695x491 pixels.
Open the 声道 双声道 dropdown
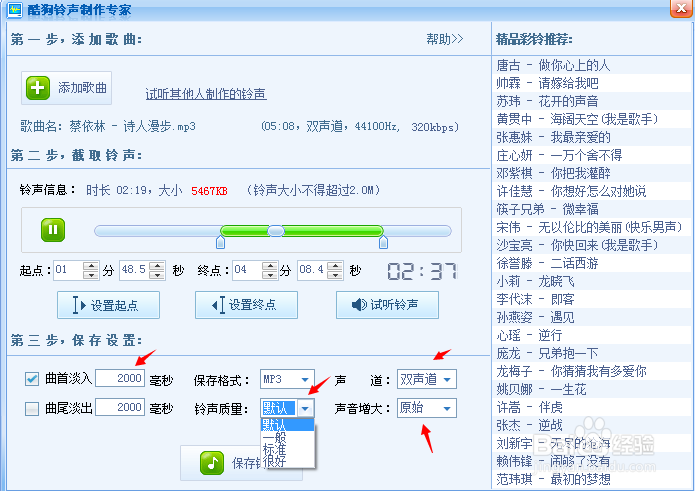tap(426, 379)
